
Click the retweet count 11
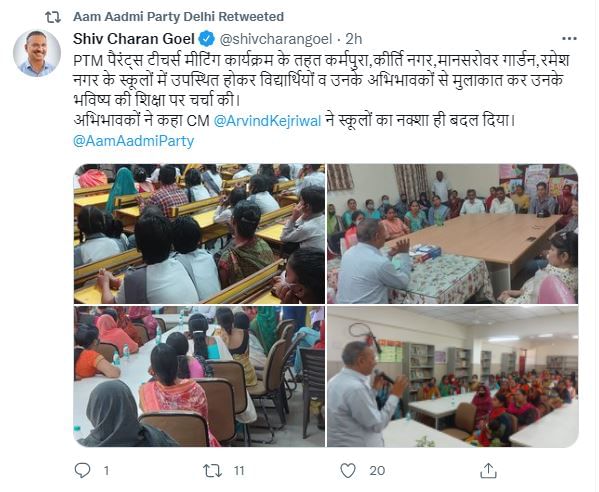[x=239, y=471]
